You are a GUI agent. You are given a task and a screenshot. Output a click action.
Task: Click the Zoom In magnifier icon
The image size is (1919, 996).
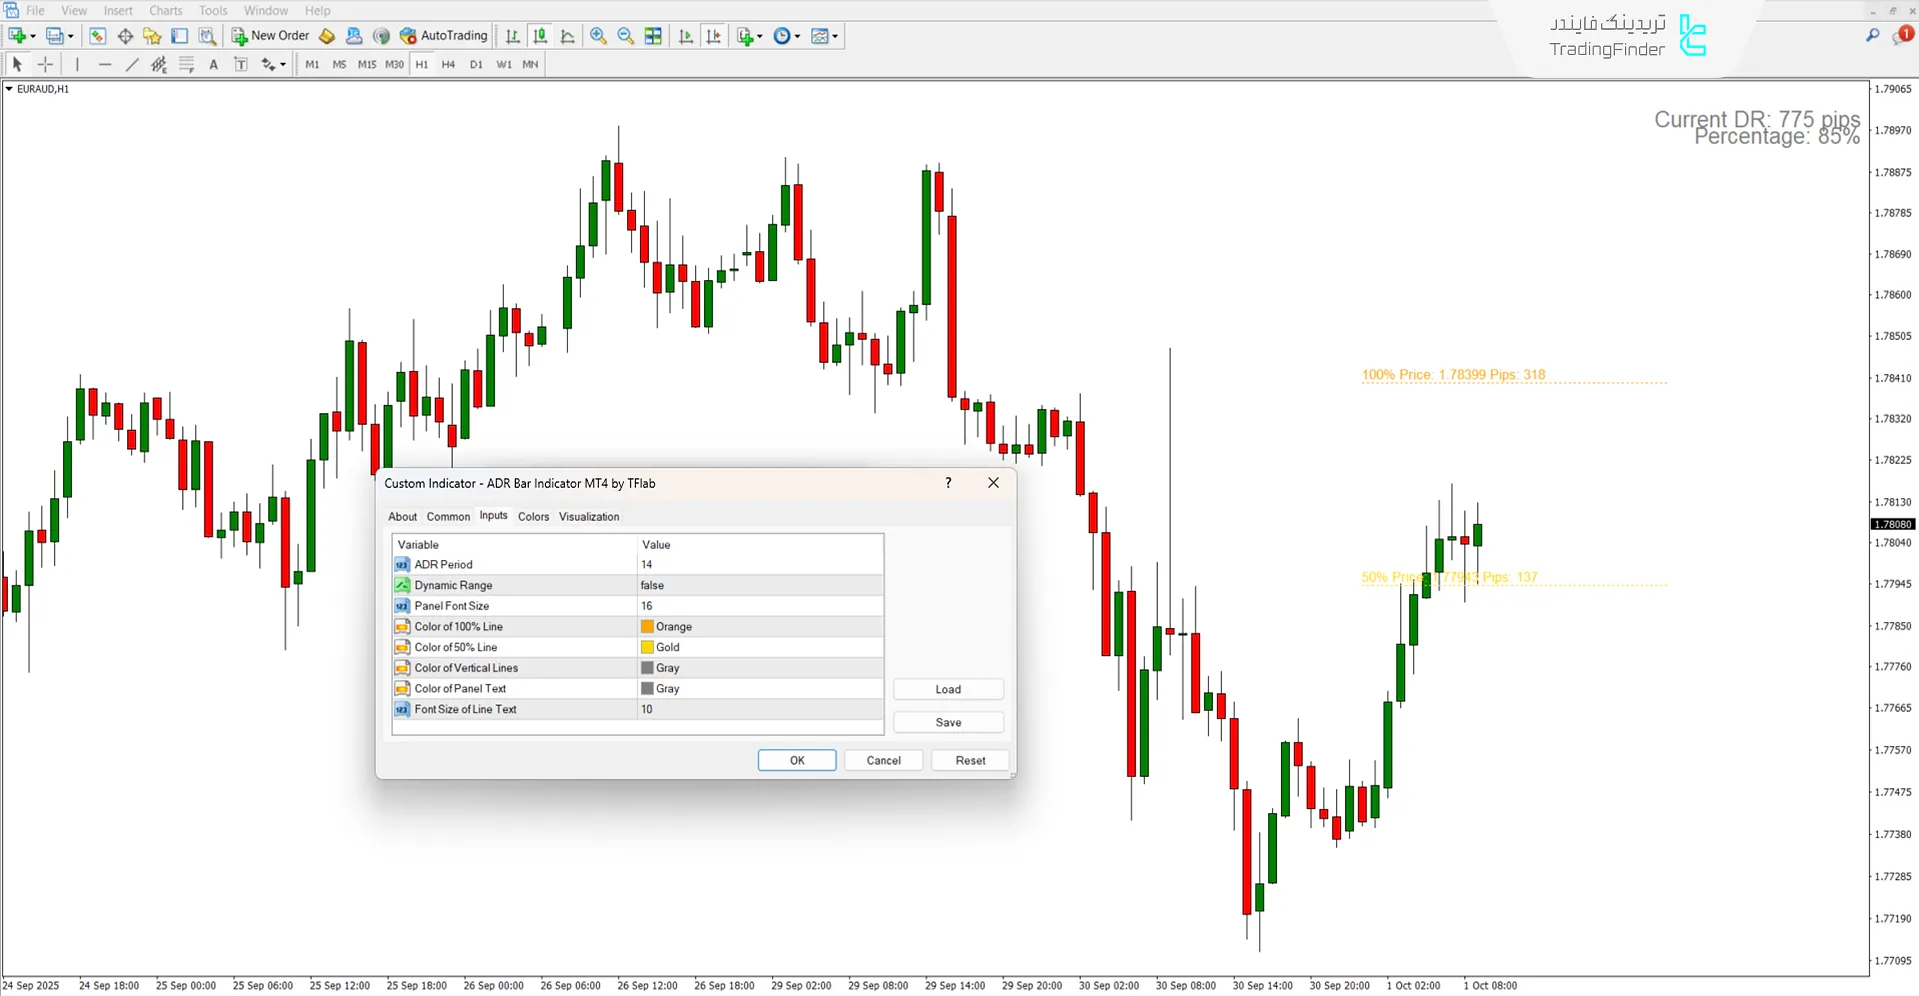598,36
